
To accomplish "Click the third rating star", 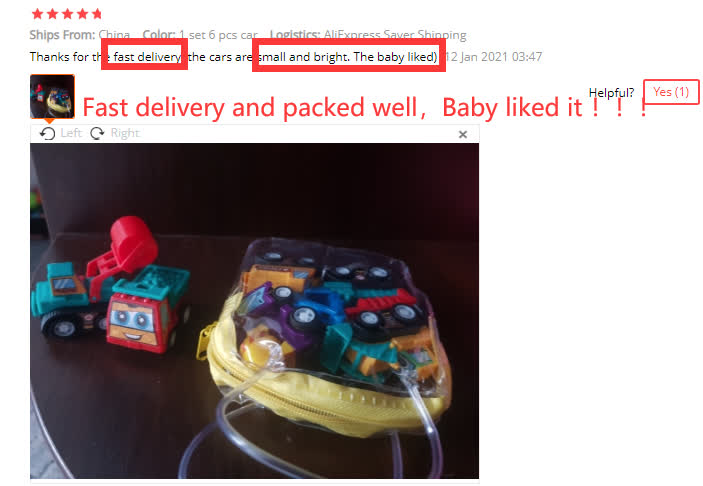I will click(68, 14).
